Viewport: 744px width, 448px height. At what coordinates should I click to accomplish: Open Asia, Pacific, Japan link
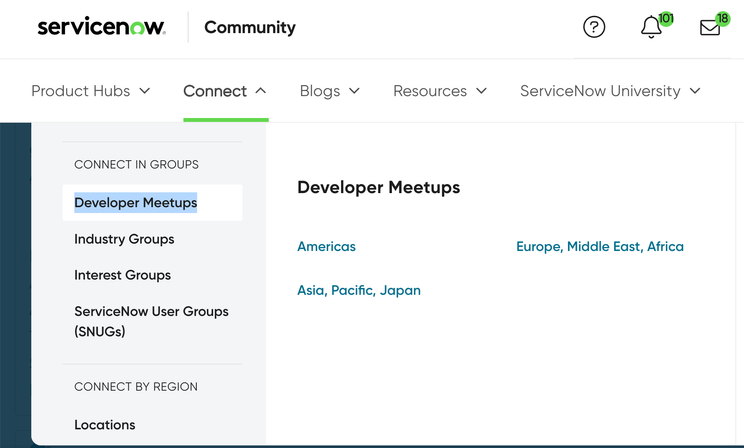point(359,290)
